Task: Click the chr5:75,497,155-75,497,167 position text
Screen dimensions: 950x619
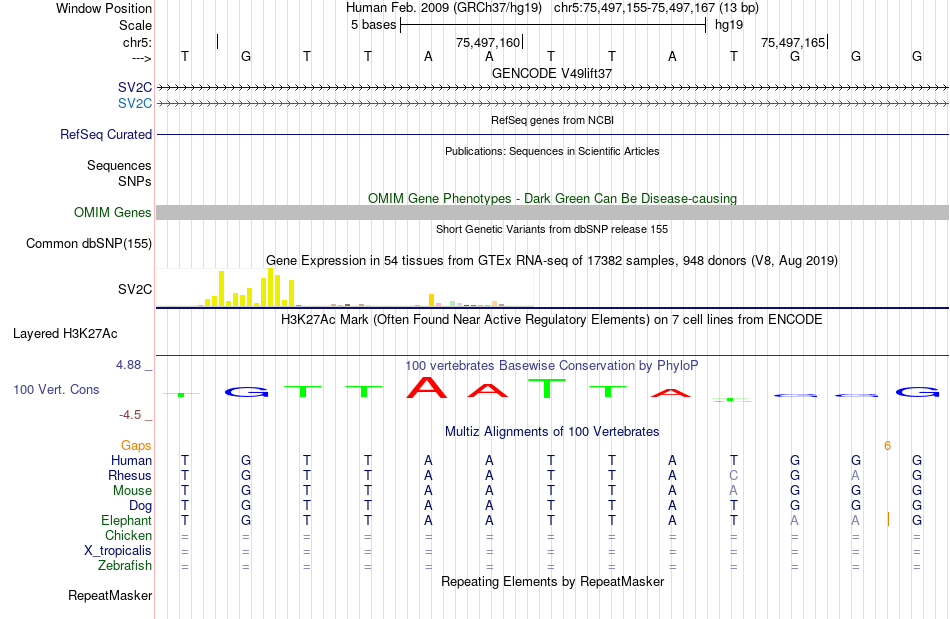Action: pos(656,8)
